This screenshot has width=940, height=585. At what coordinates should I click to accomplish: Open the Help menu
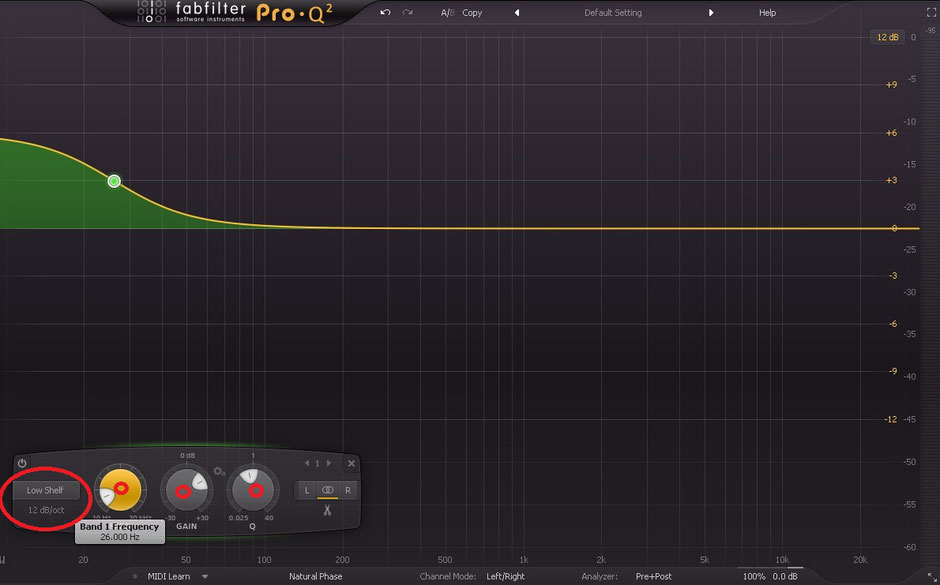click(767, 13)
